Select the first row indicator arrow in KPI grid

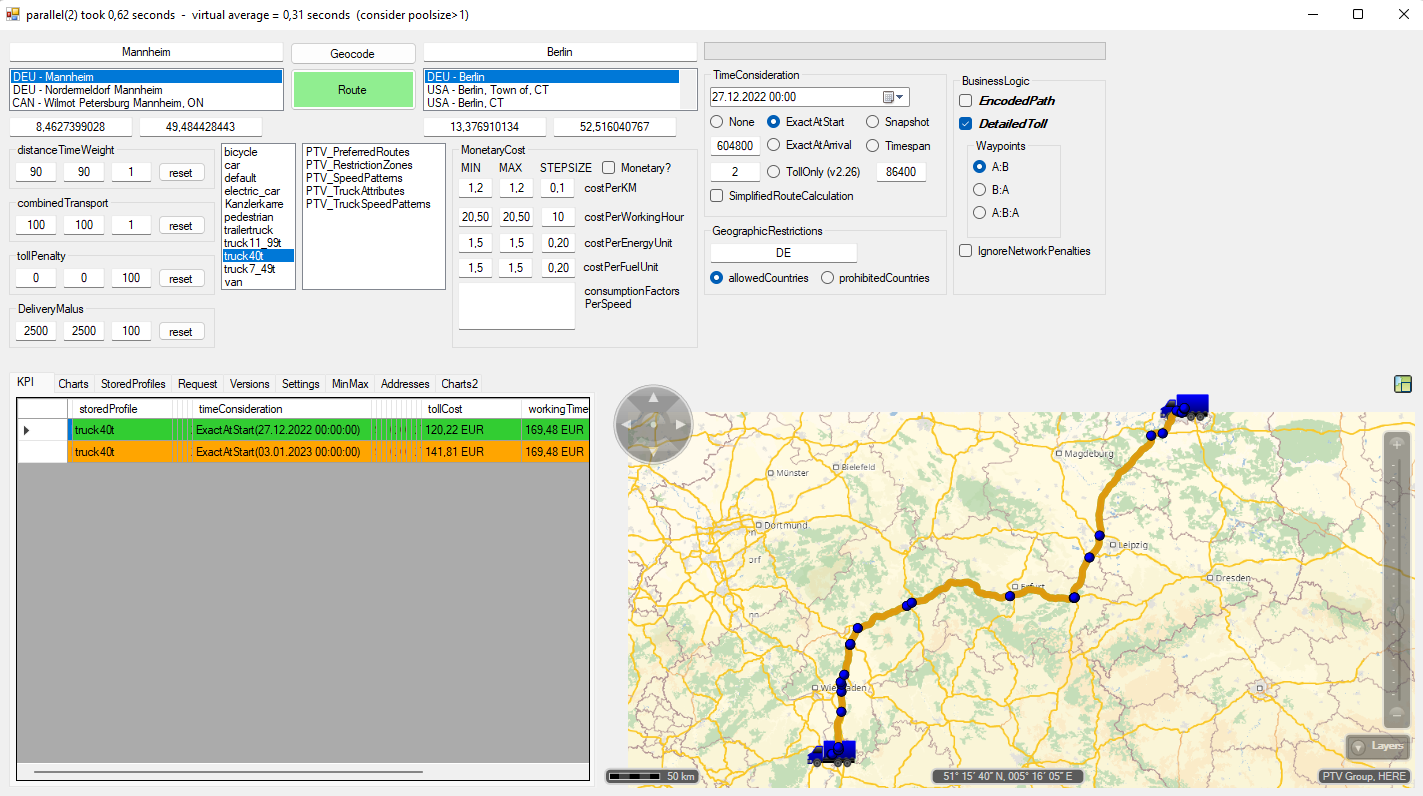(x=27, y=430)
